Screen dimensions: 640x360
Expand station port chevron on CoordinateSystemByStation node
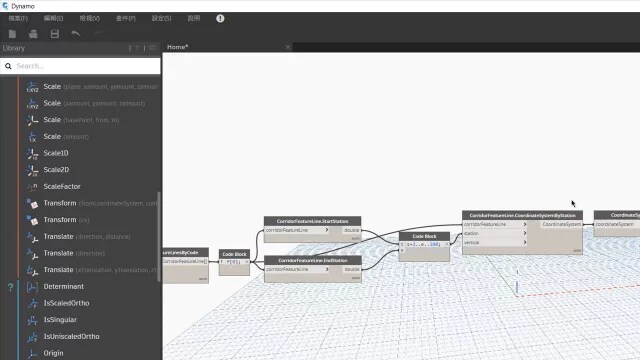point(524,233)
